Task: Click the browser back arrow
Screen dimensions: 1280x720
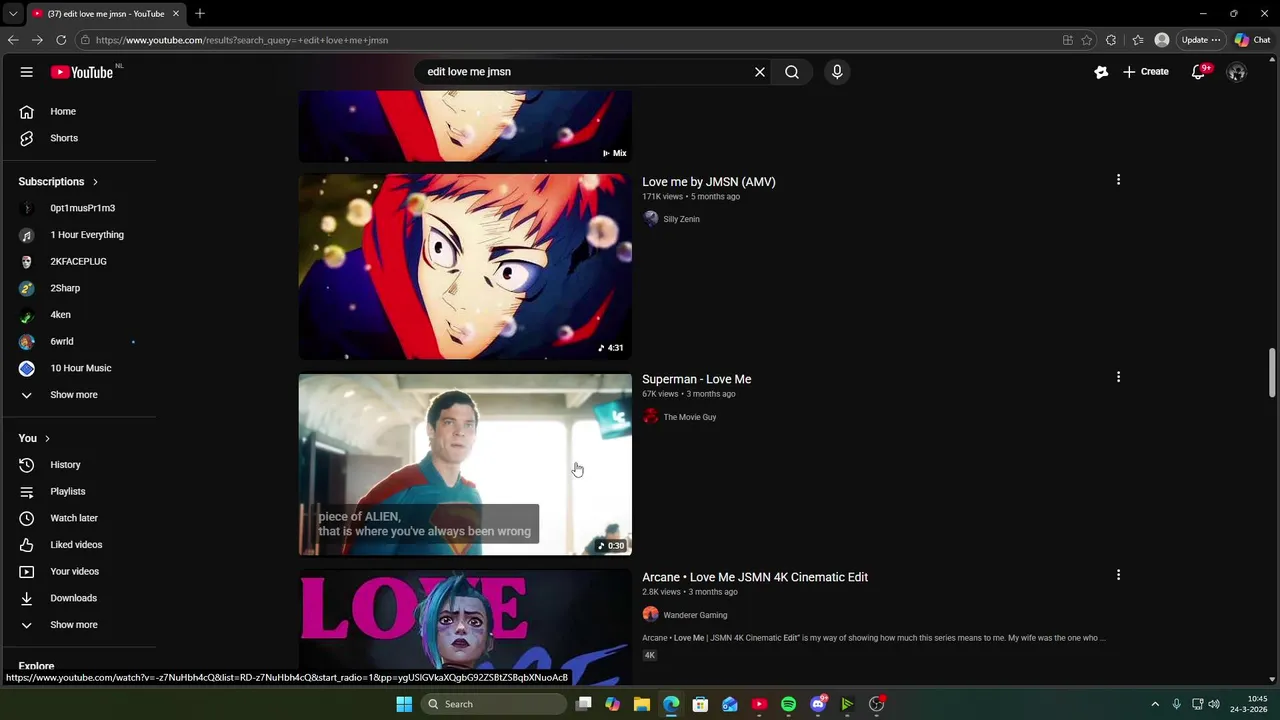Action: (x=13, y=40)
